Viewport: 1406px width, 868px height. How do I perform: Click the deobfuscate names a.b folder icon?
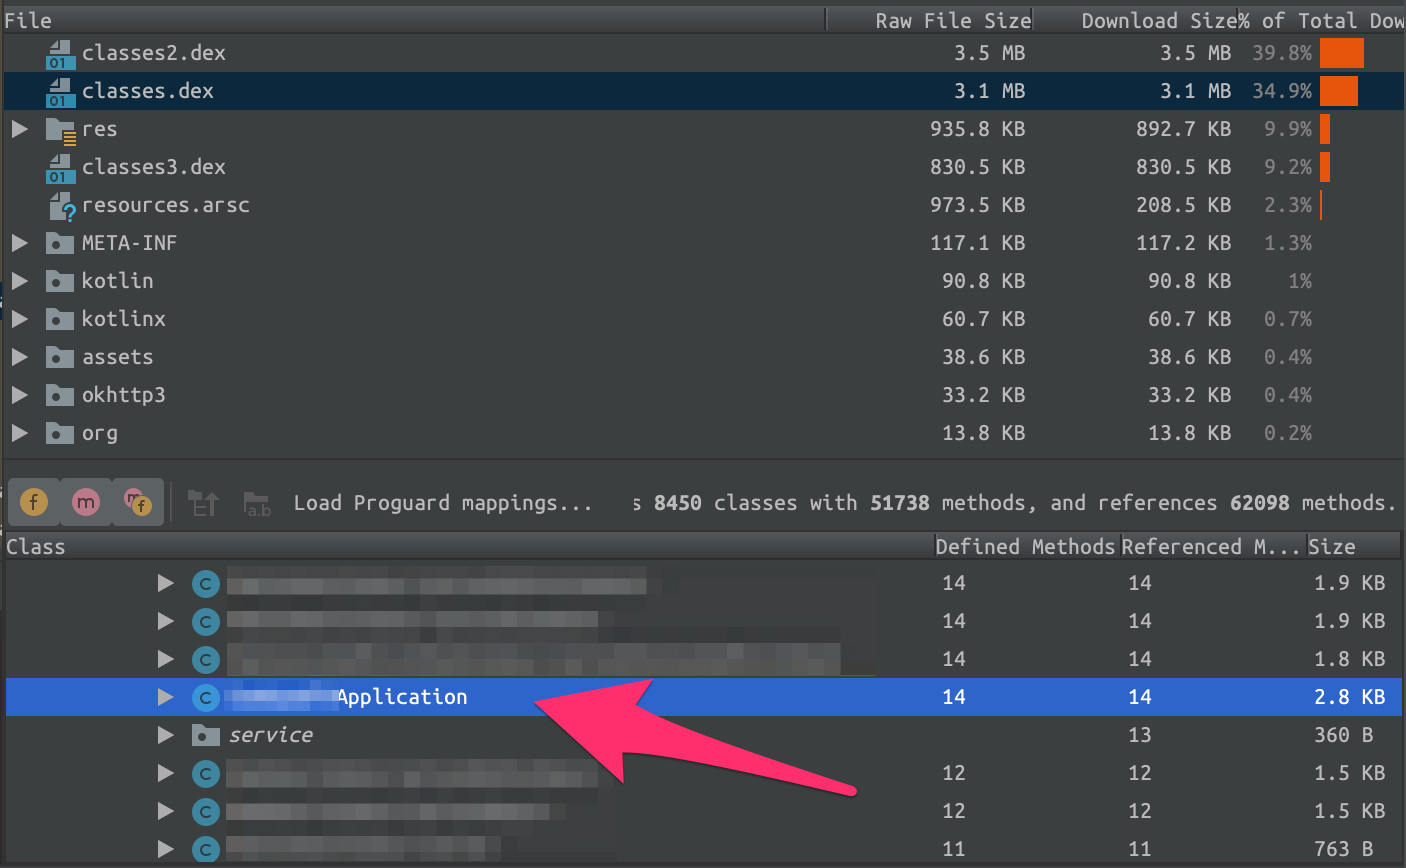(257, 503)
